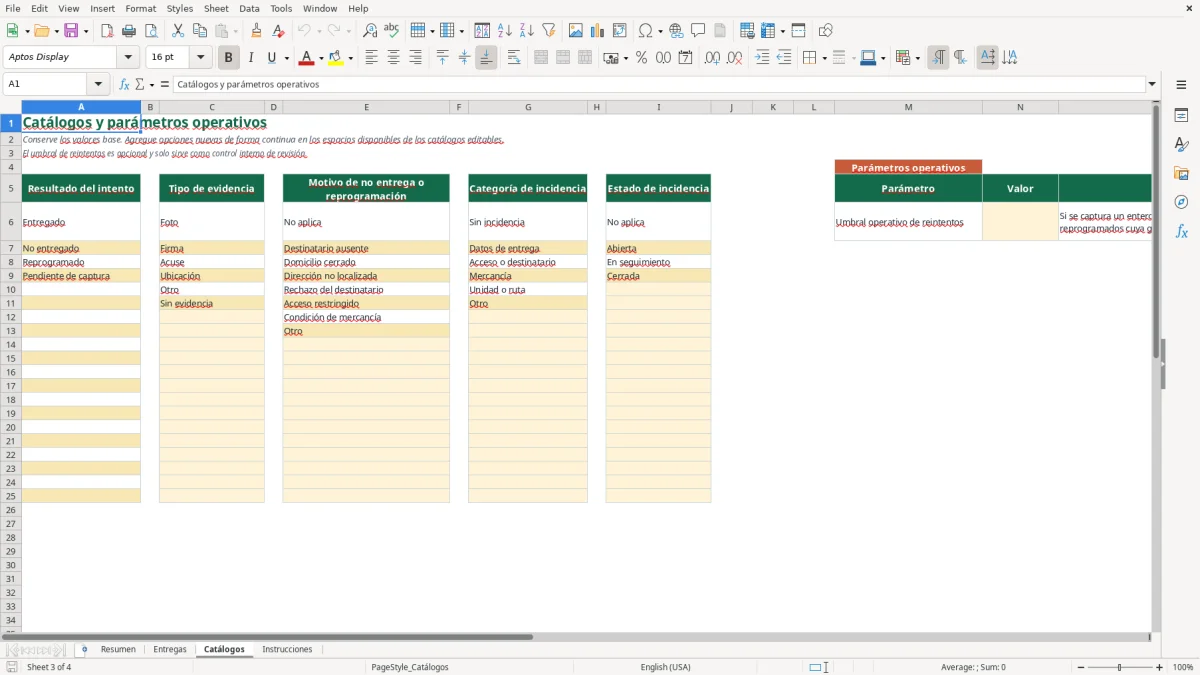
Task: Open background color dropdown arrow
Action: [x=350, y=58]
